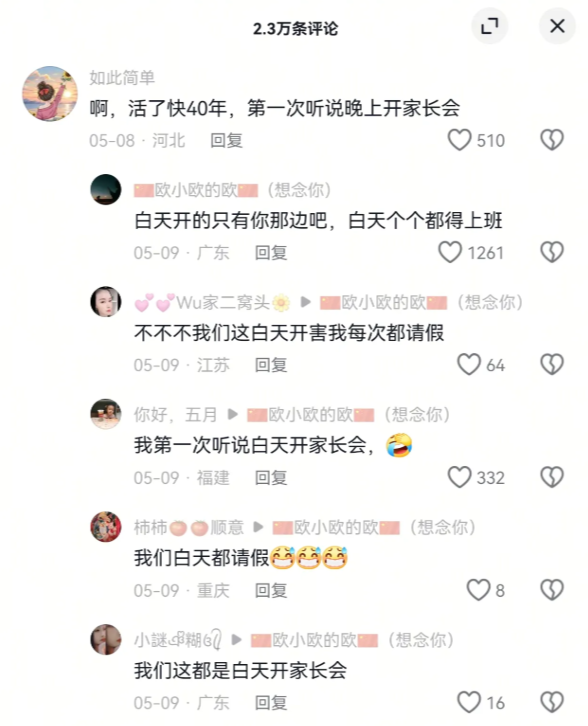588x726 pixels.
Task: Reply to the Hebei comment from 05-08
Action: (226, 140)
